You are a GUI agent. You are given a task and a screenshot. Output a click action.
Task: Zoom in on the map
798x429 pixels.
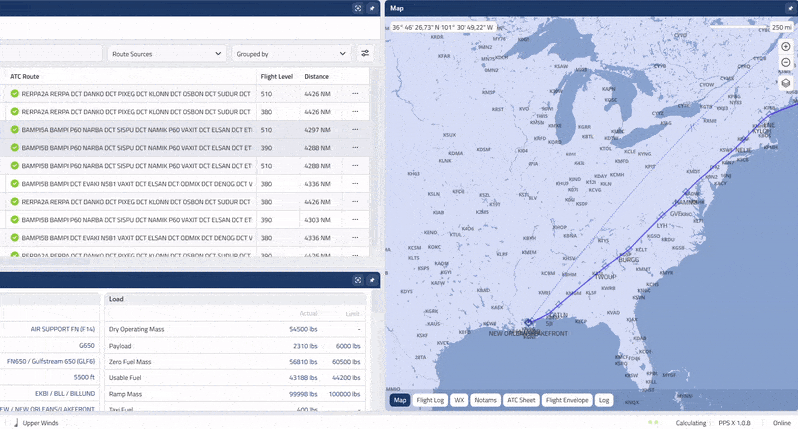click(786, 46)
